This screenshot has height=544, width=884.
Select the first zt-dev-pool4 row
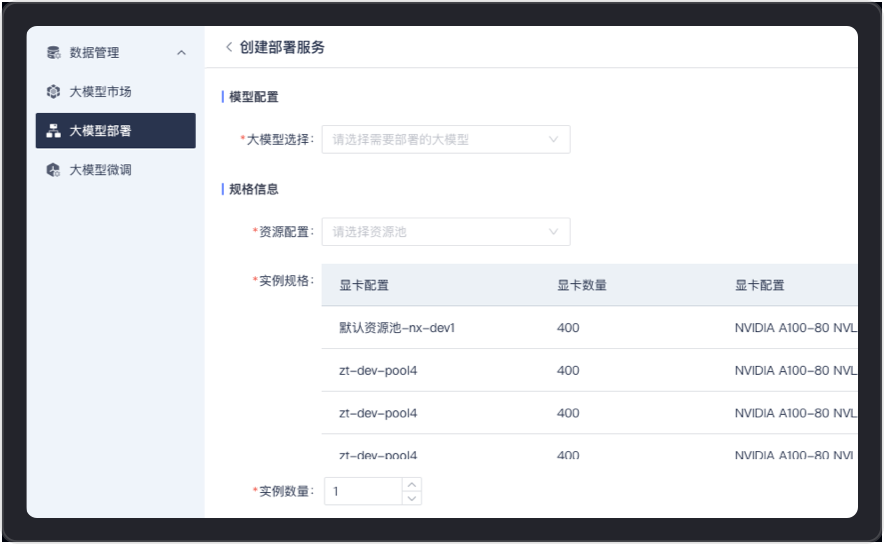pos(378,370)
